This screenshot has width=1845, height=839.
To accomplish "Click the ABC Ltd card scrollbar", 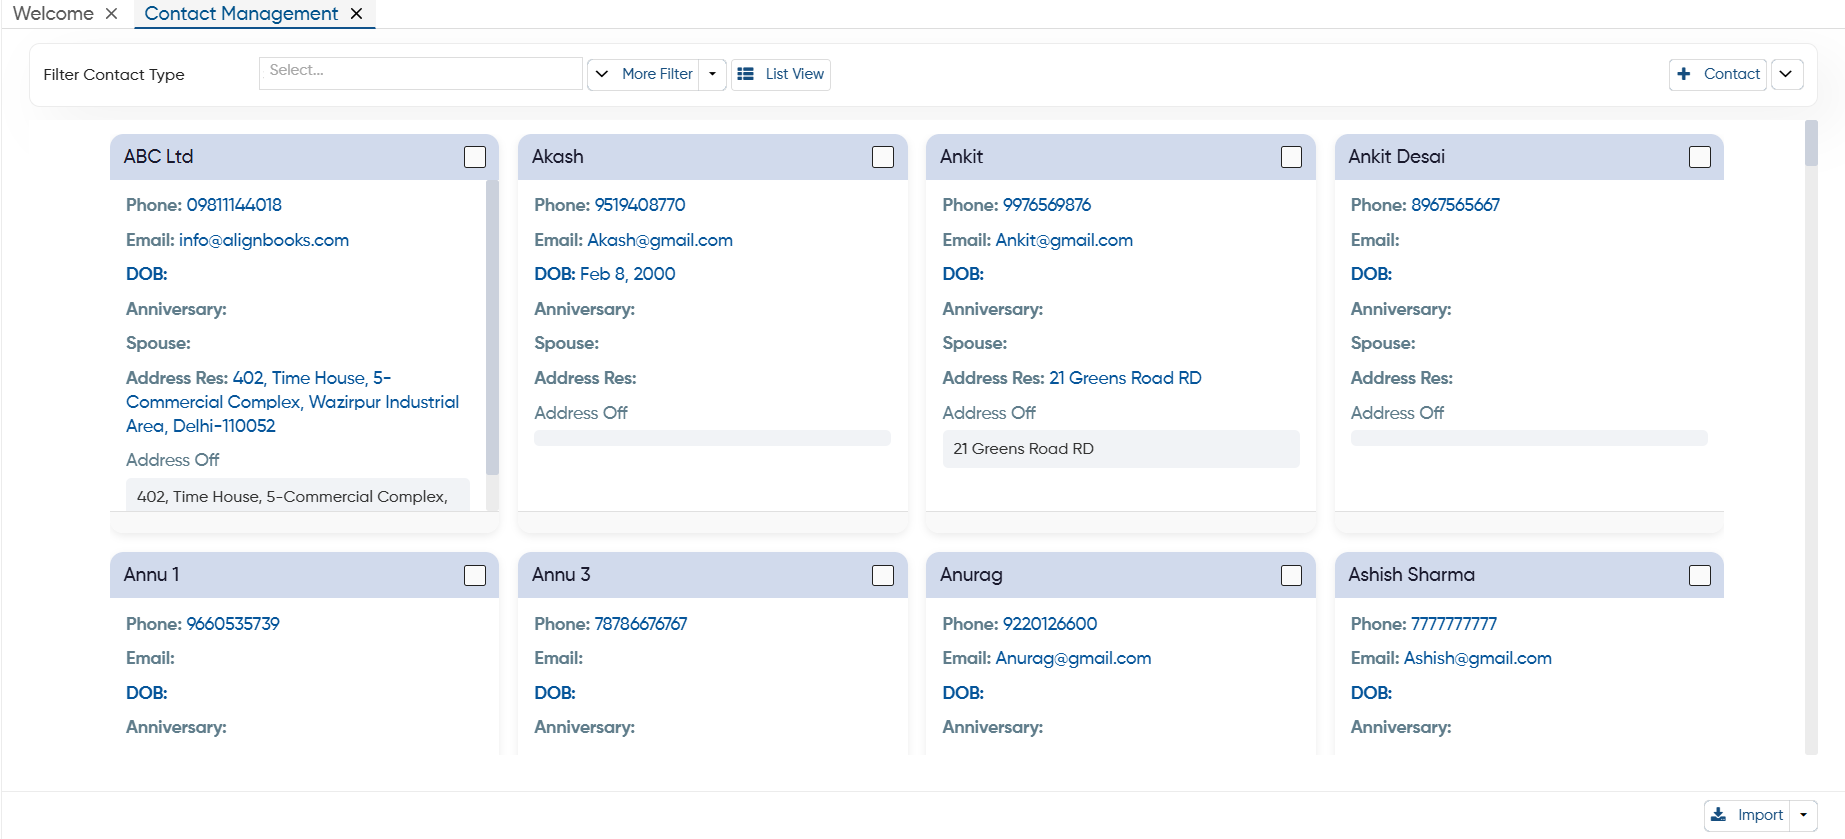I will [492, 328].
